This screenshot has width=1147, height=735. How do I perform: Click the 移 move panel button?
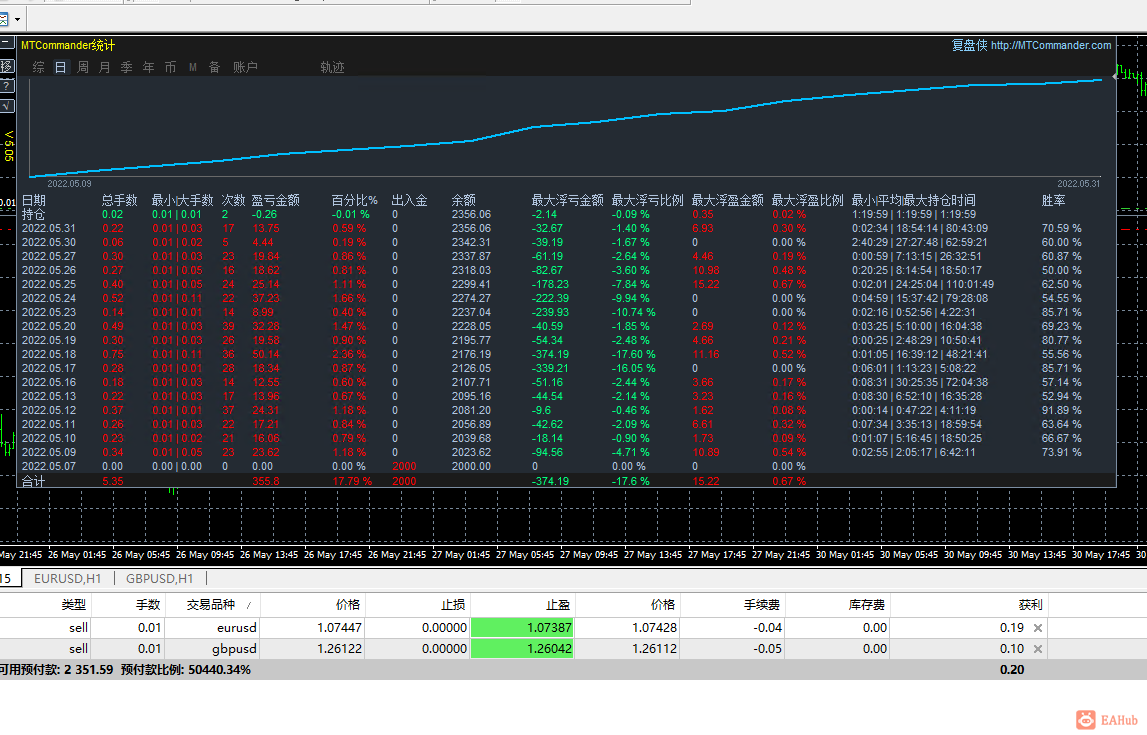pyautogui.click(x=6, y=67)
